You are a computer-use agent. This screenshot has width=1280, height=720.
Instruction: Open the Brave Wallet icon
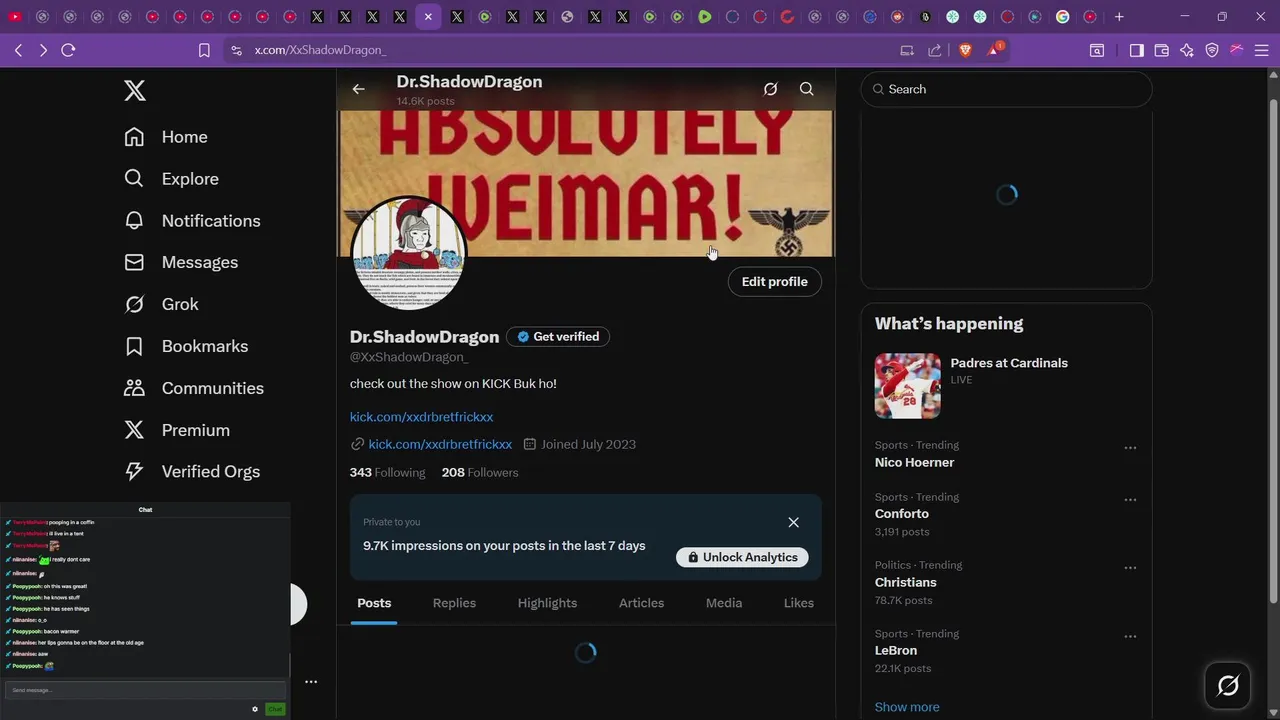click(1162, 50)
